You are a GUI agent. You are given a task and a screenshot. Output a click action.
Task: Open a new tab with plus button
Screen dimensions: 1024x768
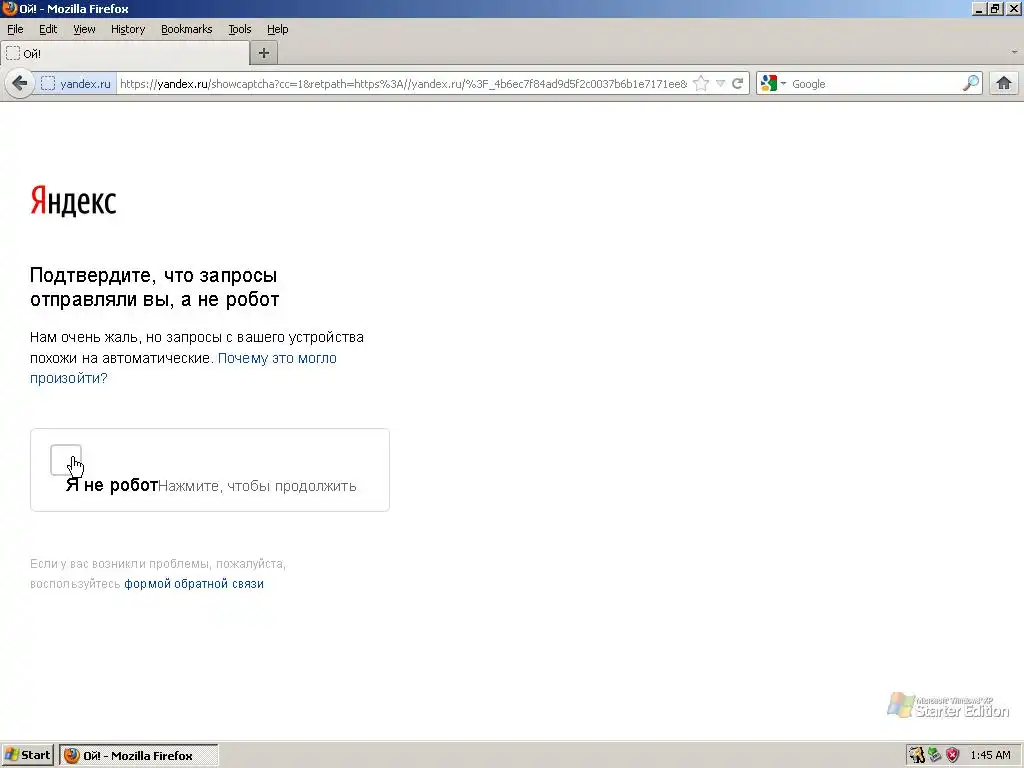coord(264,54)
